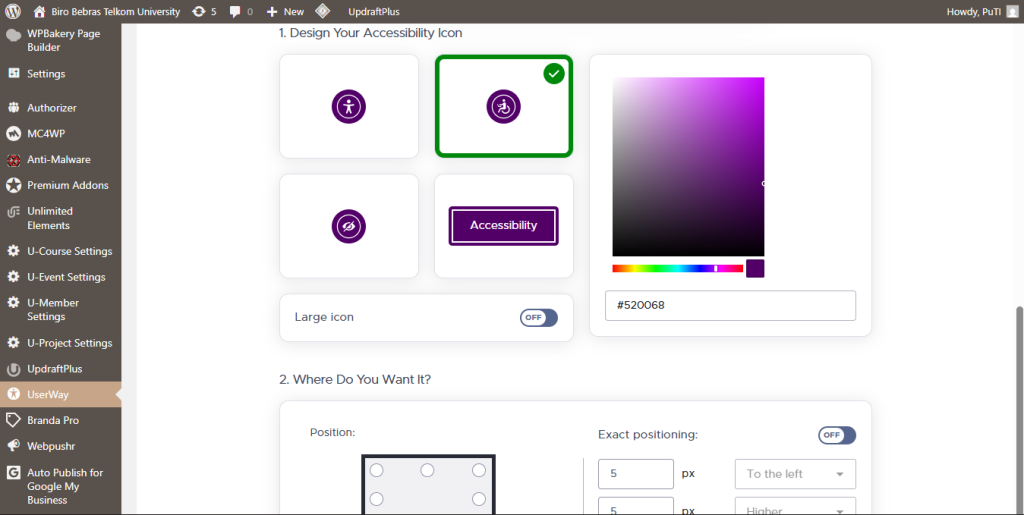
Task: Enable the Large icon toggle
Action: coord(538,317)
